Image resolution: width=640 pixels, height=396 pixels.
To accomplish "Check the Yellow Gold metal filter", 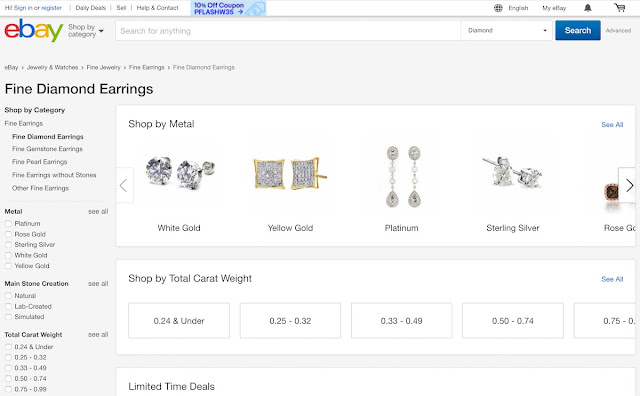I will (8, 266).
